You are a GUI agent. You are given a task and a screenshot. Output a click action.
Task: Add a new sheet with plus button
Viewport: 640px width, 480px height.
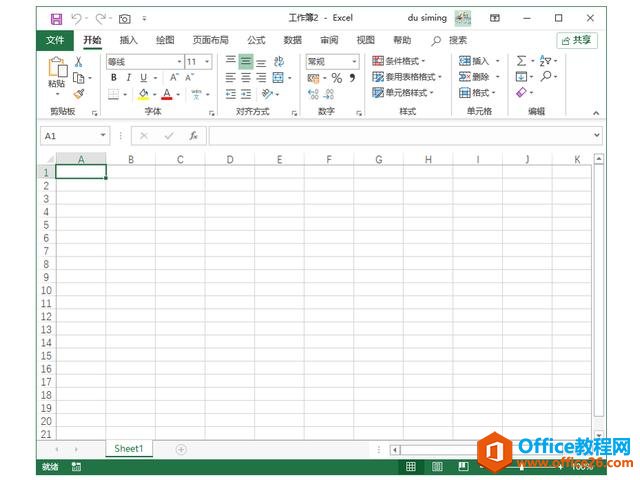tap(181, 449)
